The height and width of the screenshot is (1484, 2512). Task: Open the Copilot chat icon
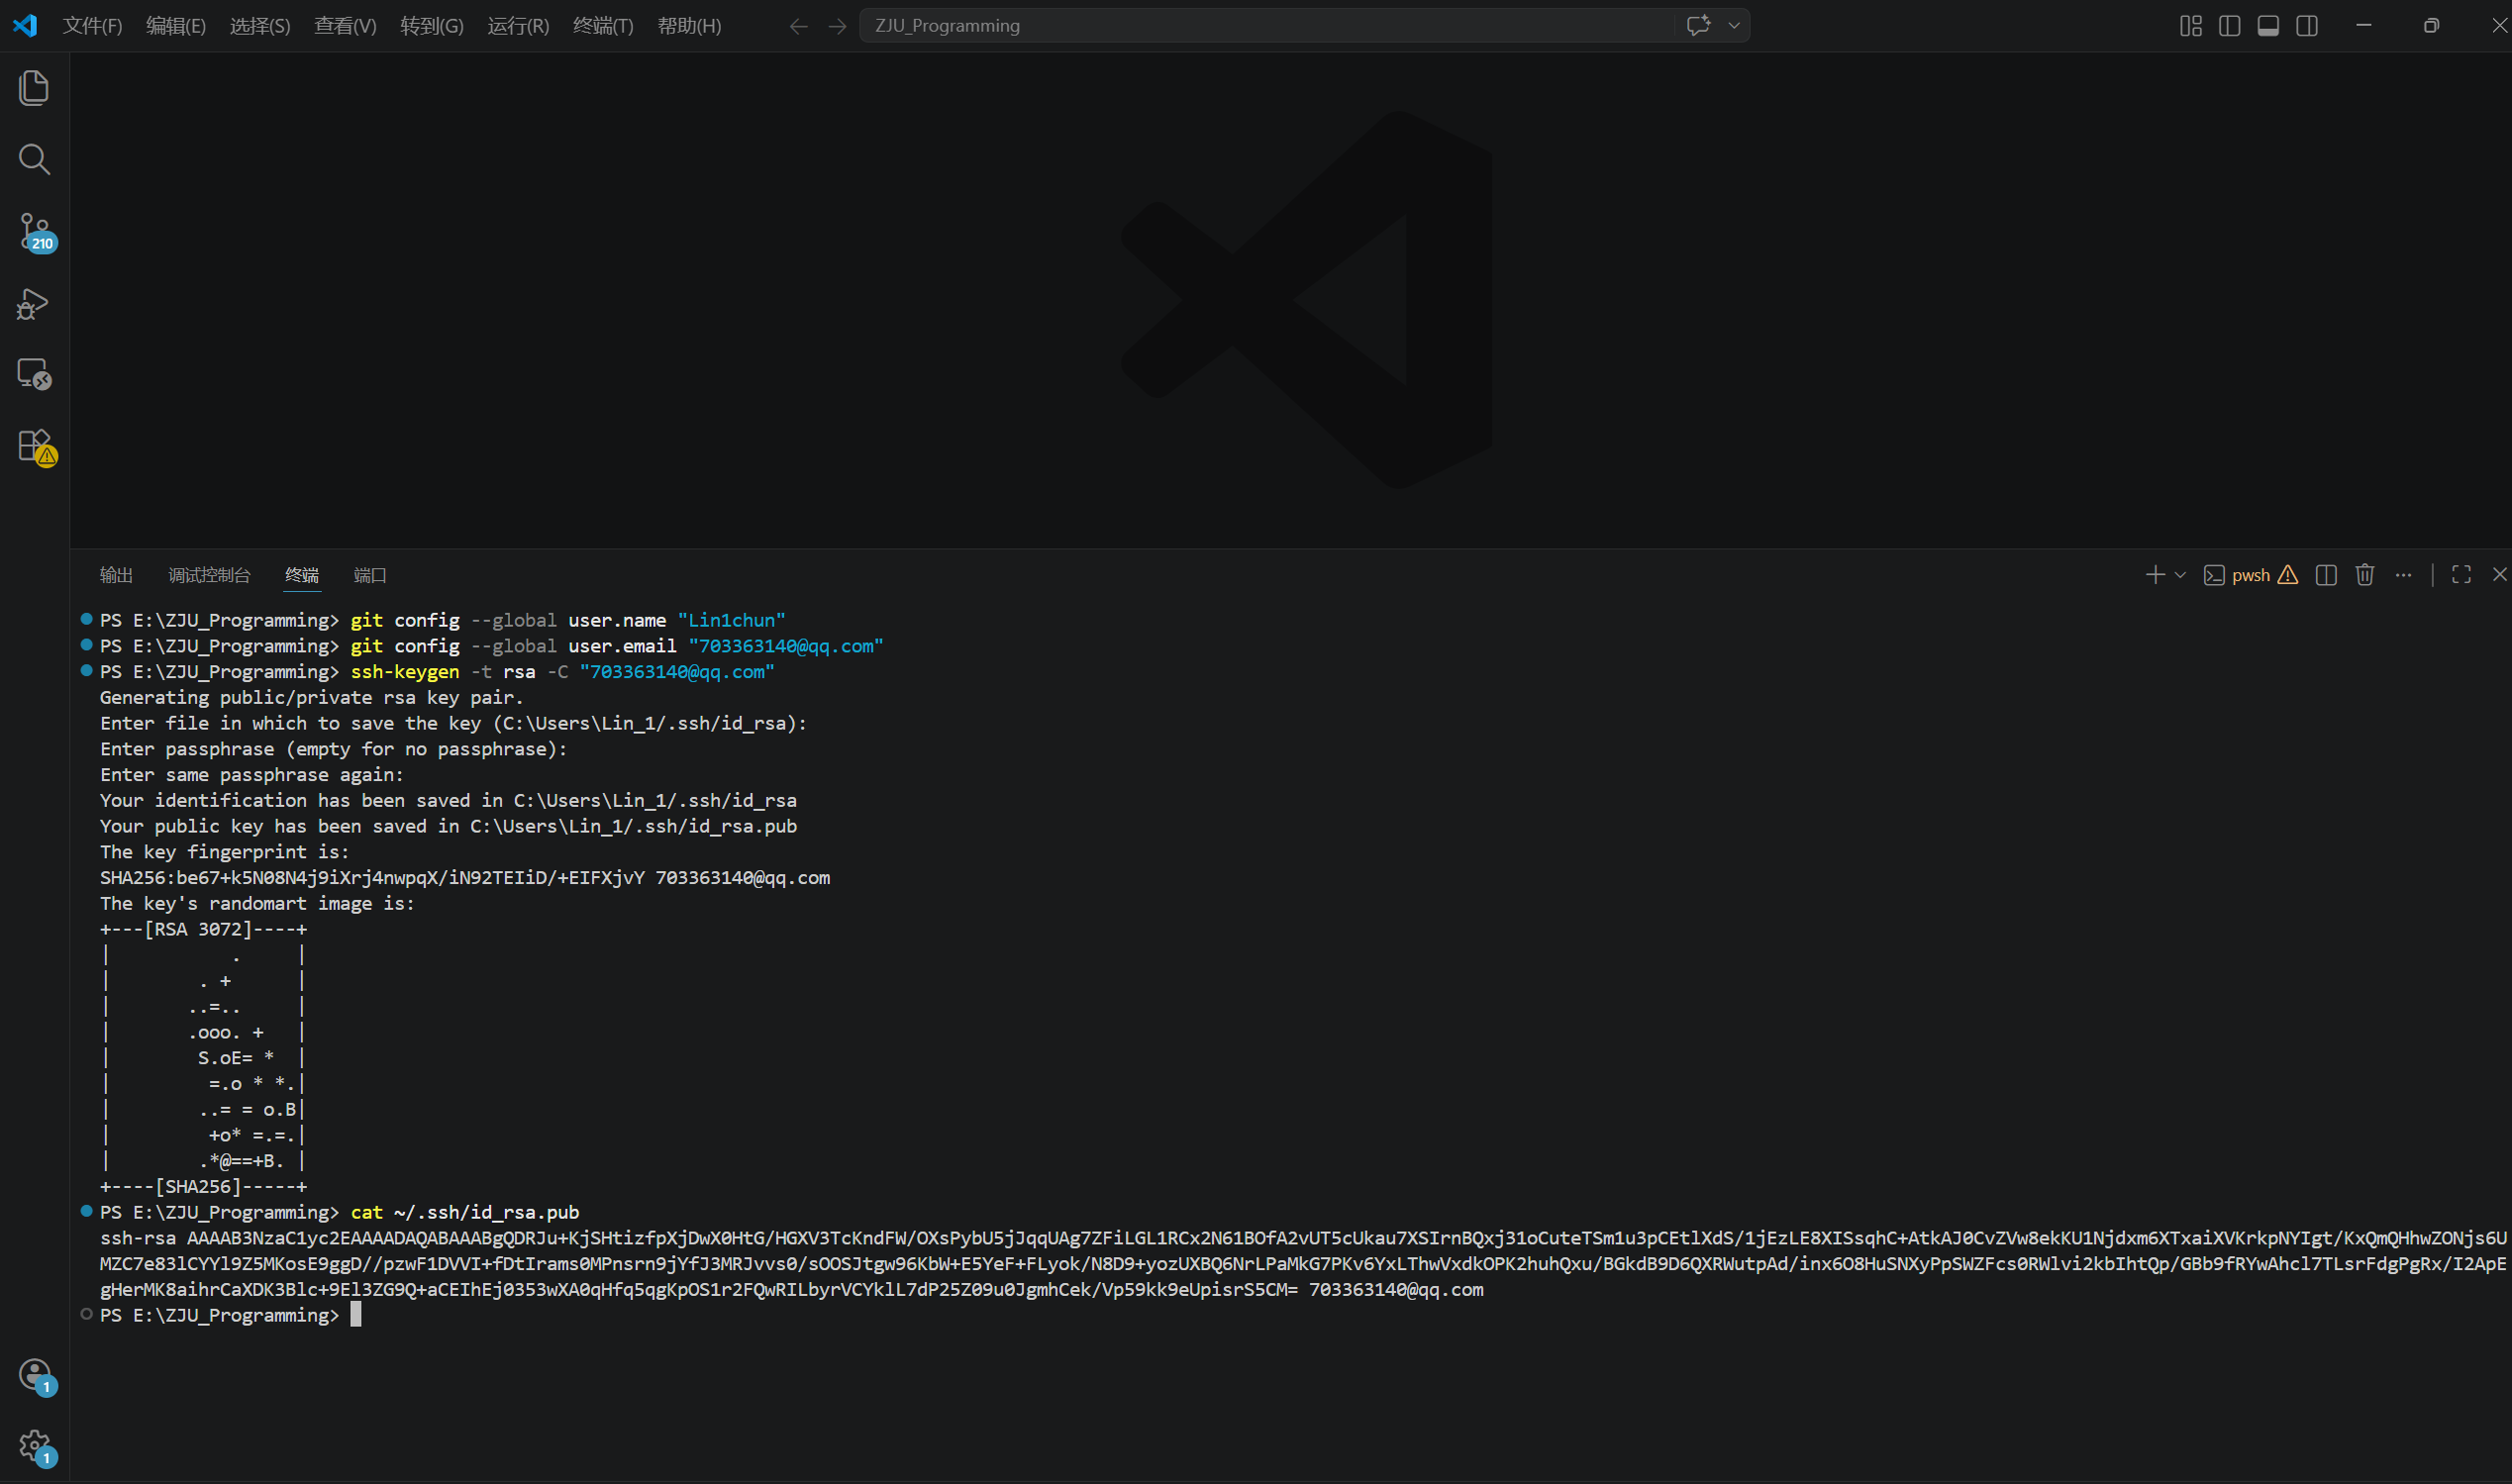[1698, 25]
